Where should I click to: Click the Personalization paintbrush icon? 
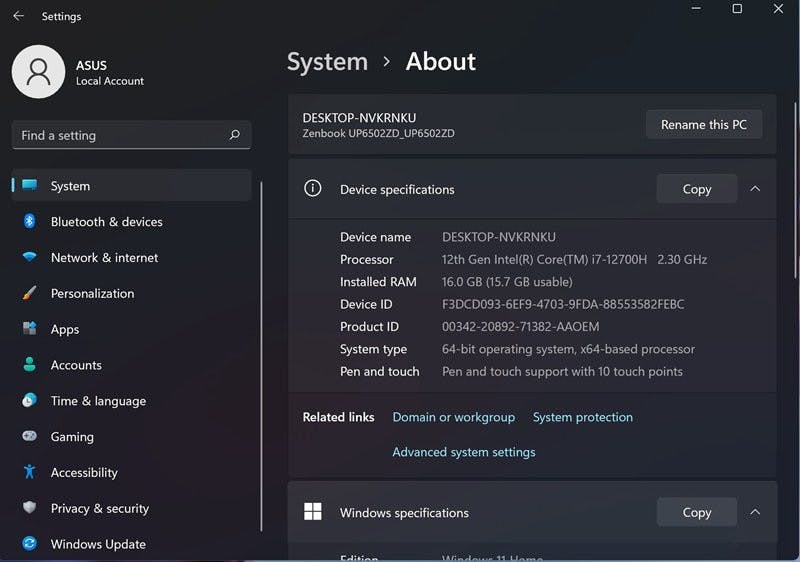click(30, 293)
